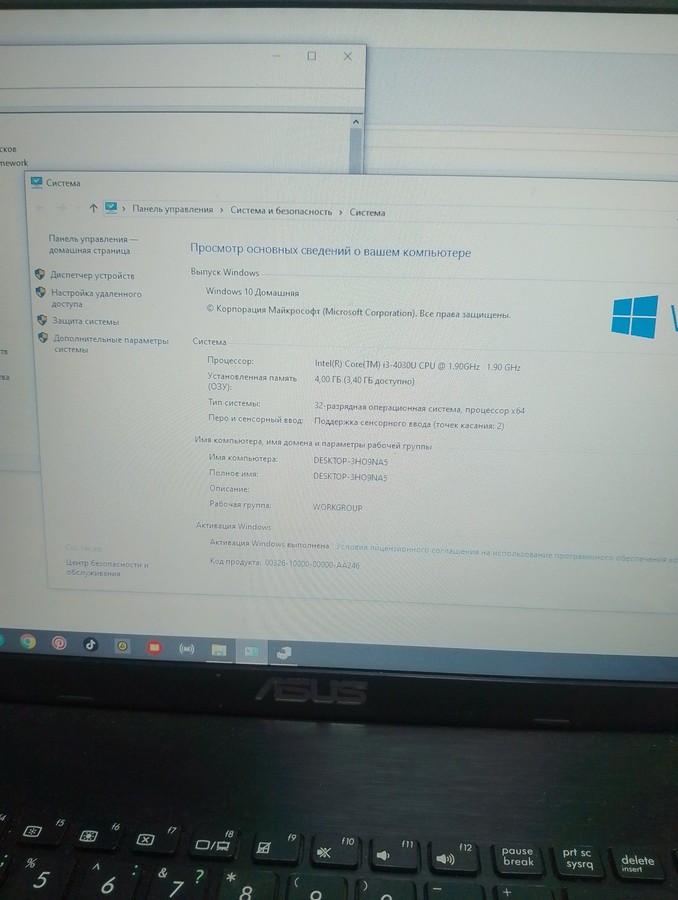Close the background window
Image resolution: width=678 pixels, height=900 pixels.
(x=347, y=56)
